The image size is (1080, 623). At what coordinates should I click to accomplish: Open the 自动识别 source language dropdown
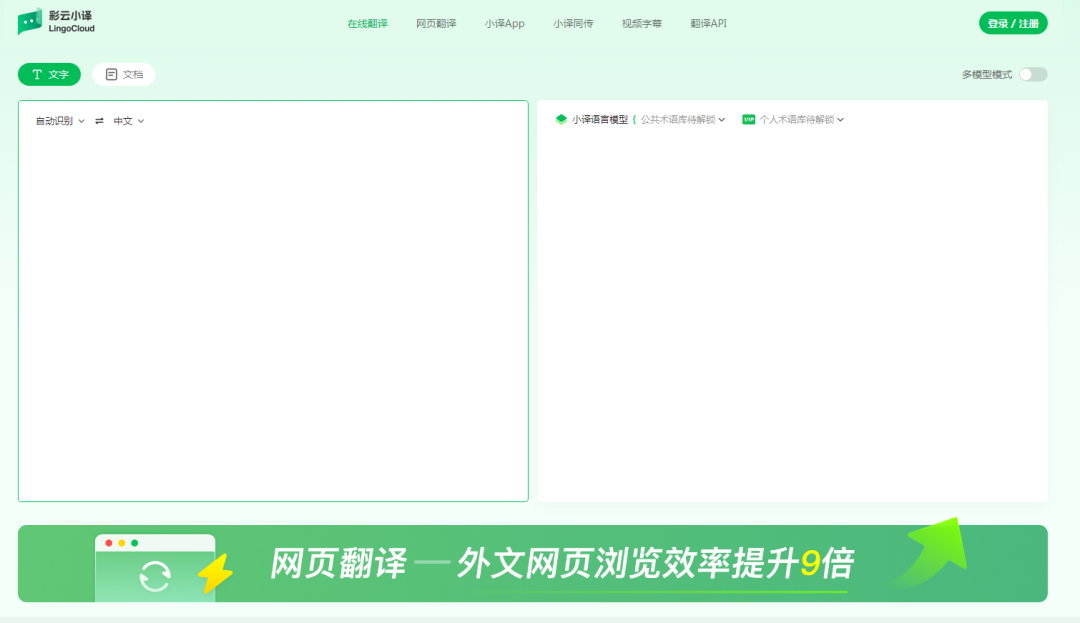pyautogui.click(x=58, y=120)
